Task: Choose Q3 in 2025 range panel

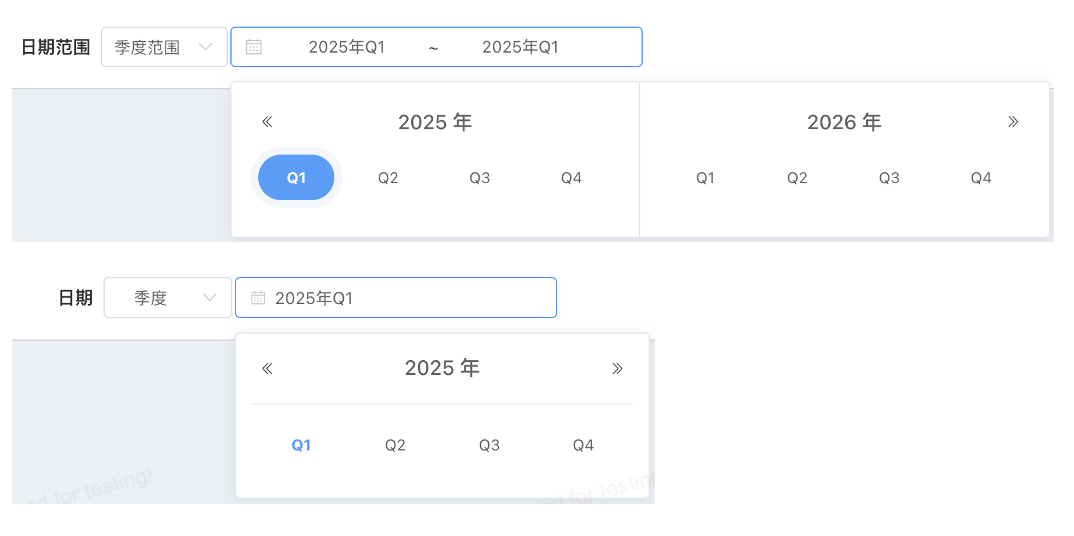Action: pyautogui.click(x=480, y=178)
